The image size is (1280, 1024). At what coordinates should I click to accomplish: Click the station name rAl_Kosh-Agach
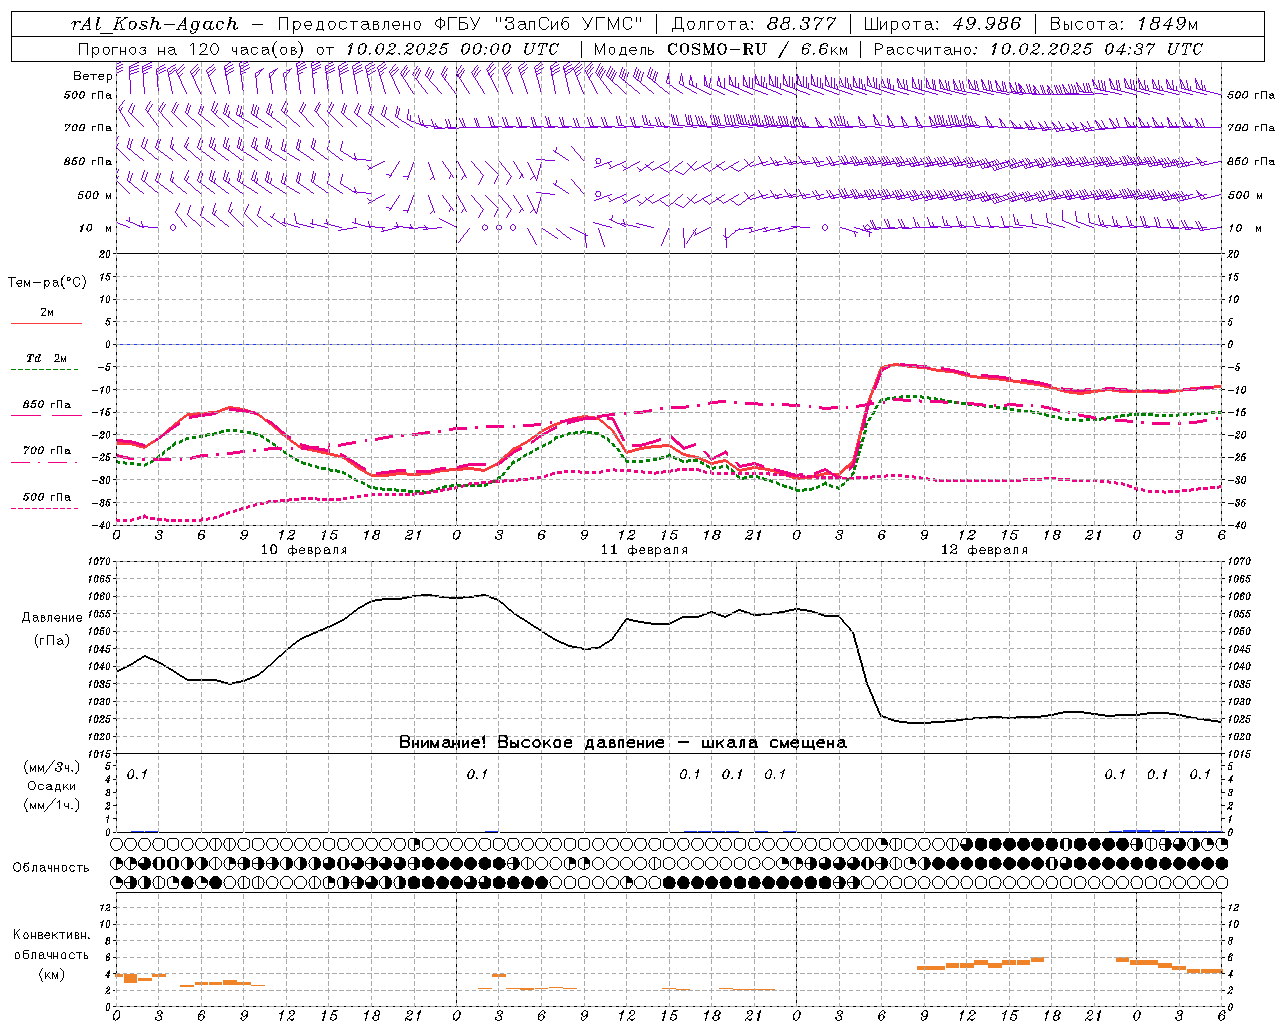point(155,24)
